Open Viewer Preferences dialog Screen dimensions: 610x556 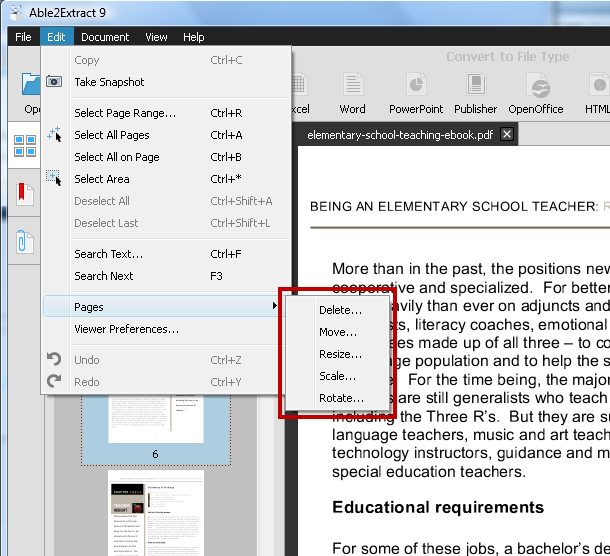pos(166,329)
